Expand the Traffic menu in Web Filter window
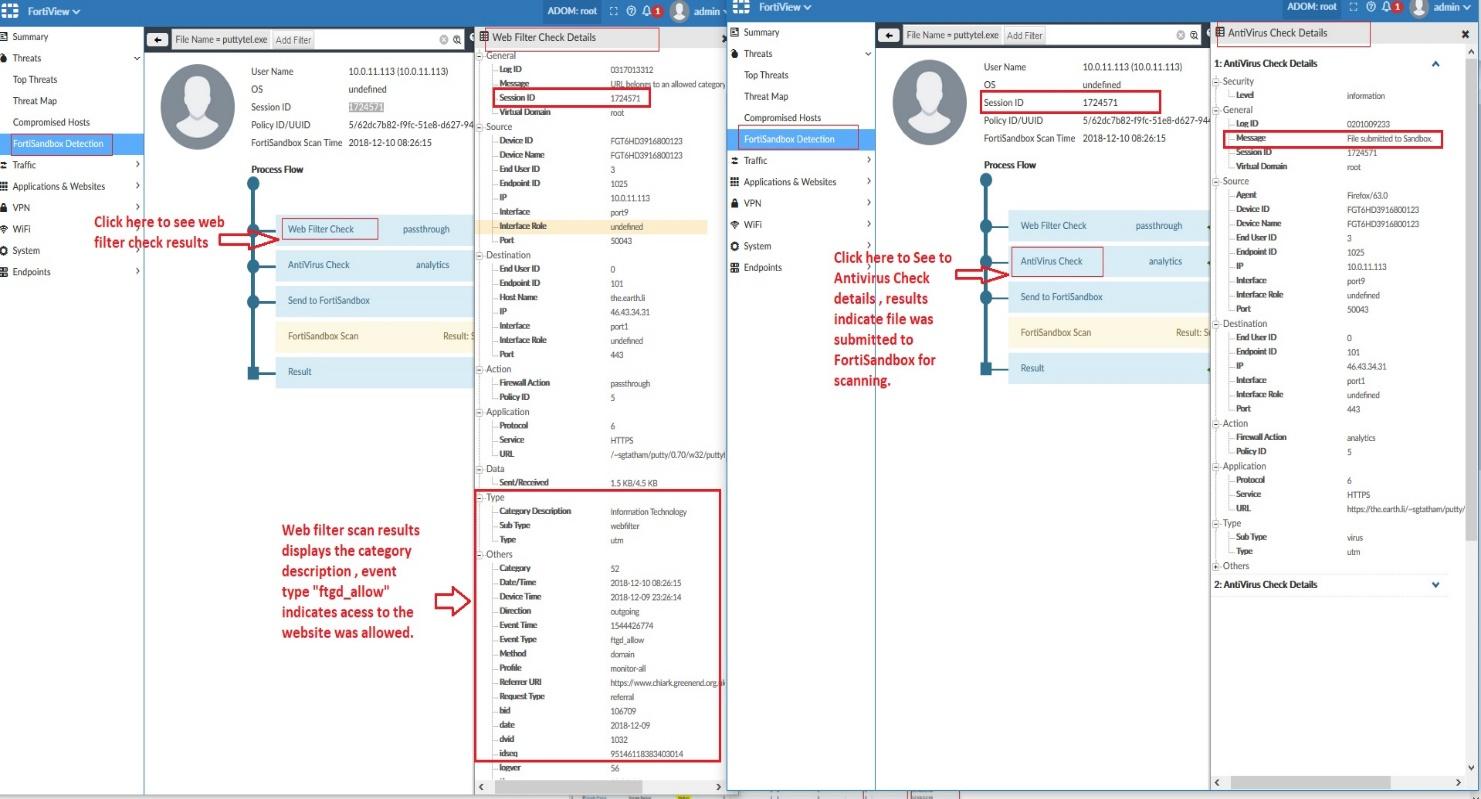The height and width of the screenshot is (799, 1481). point(137,165)
